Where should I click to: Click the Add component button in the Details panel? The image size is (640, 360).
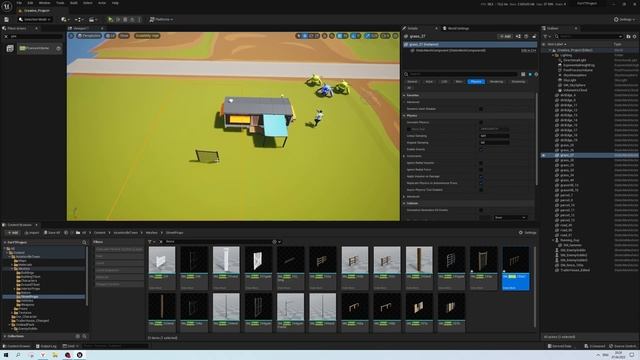pyautogui.click(x=505, y=36)
